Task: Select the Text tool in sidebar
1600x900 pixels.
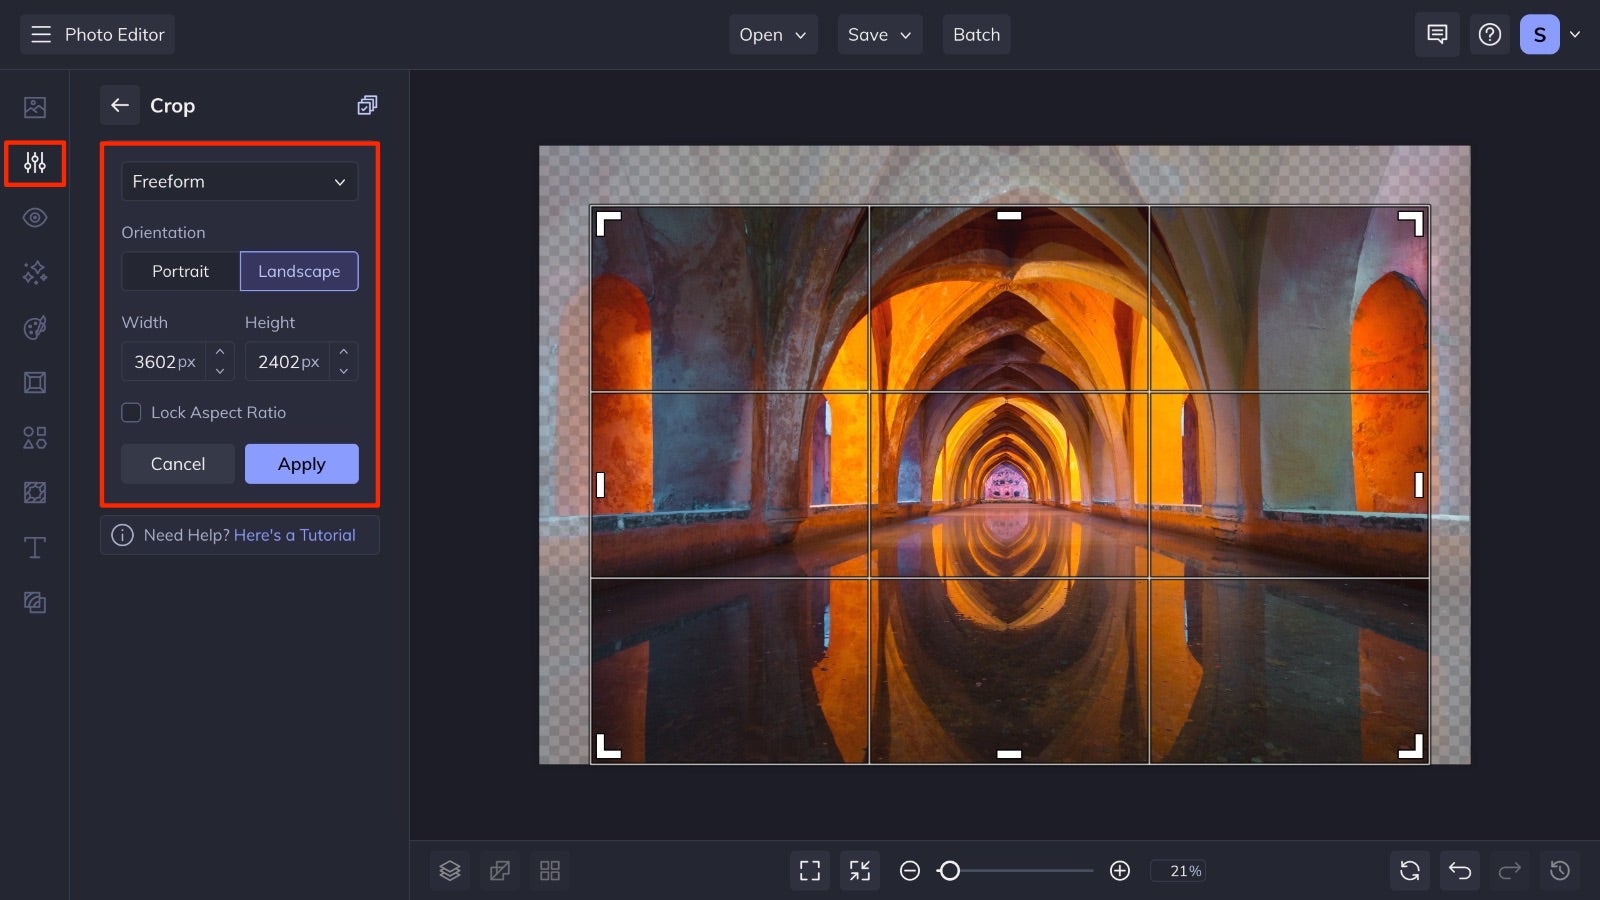Action: click(x=34, y=547)
